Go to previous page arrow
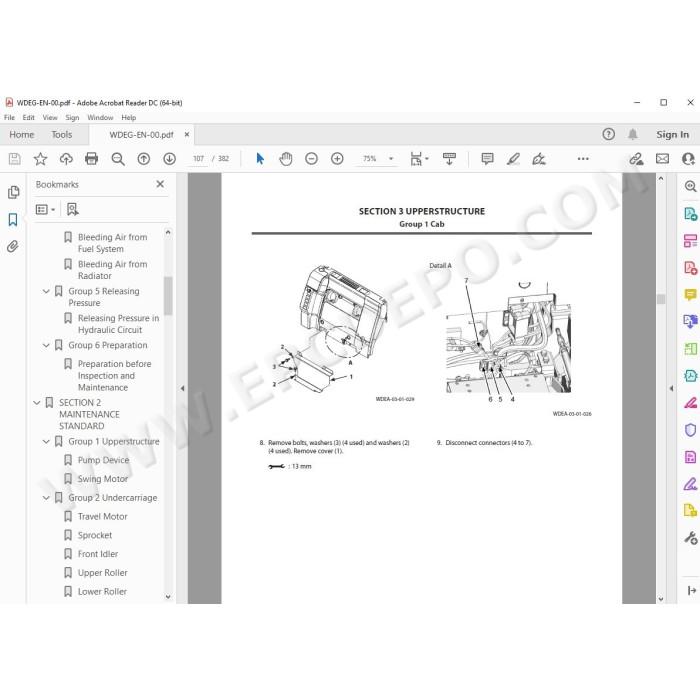The width and height of the screenshot is (700, 700). [144, 158]
